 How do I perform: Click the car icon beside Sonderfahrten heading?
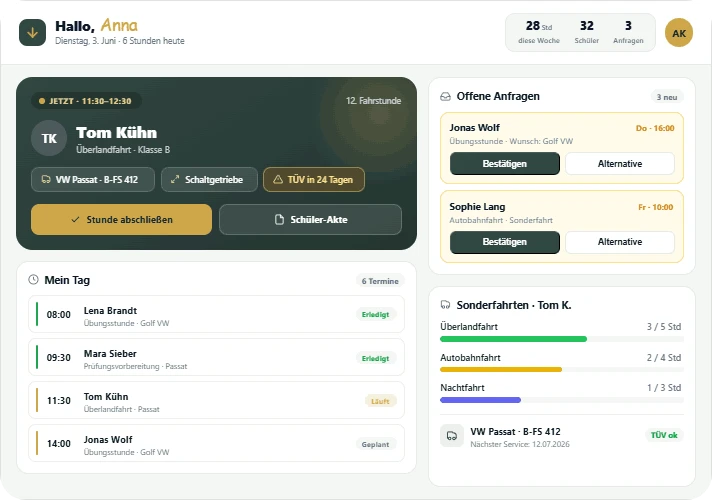click(x=445, y=305)
